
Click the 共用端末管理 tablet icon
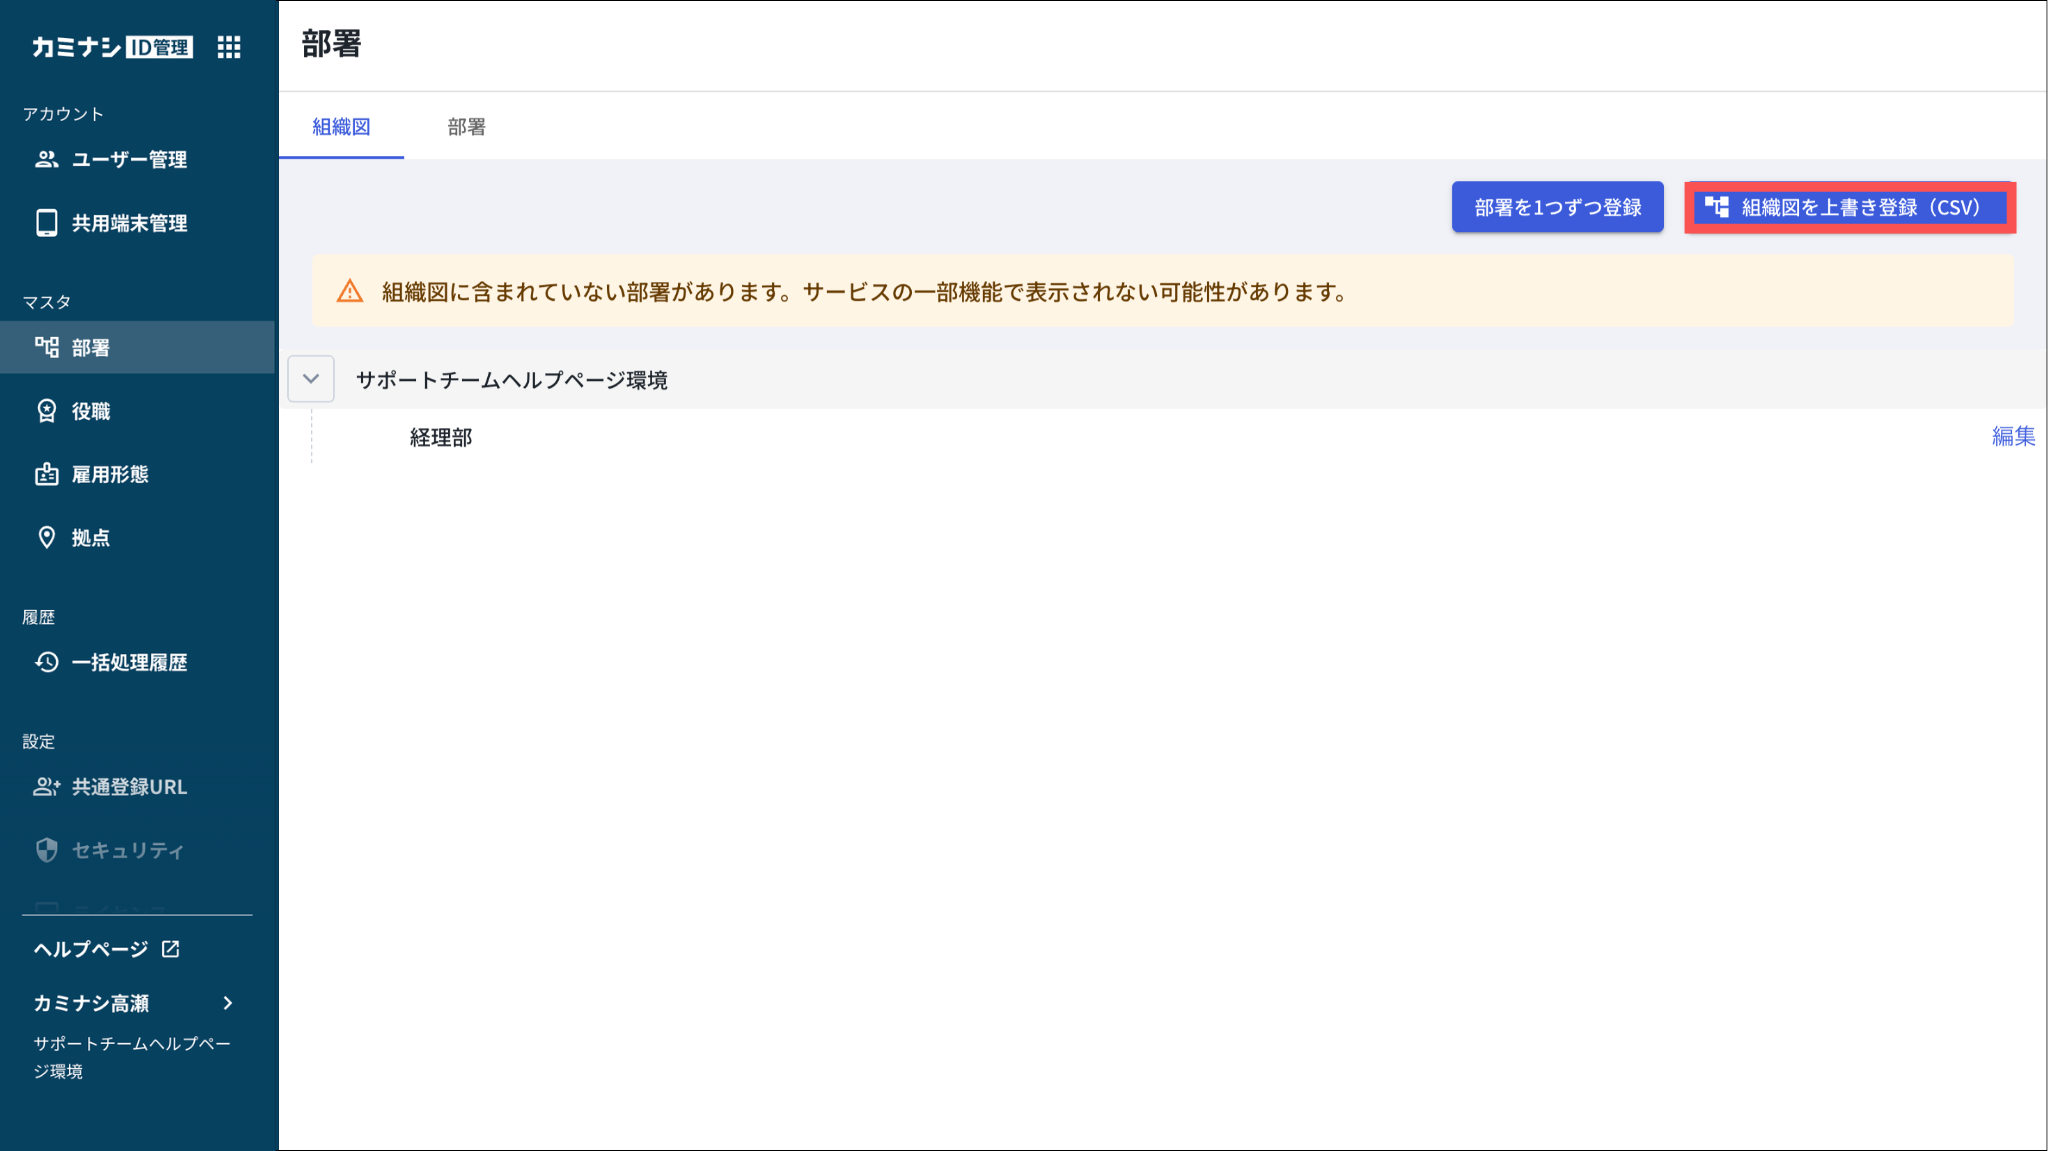[46, 223]
